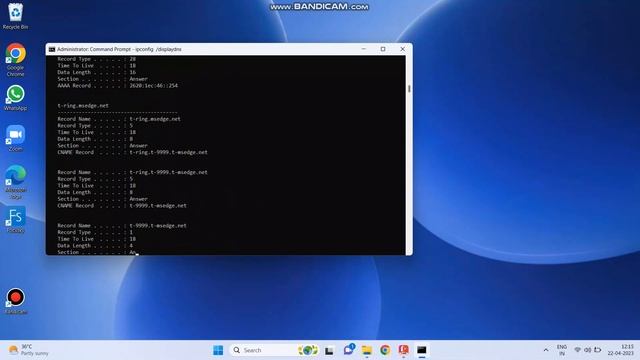Open the Wi-Fi network tray icon
The height and width of the screenshot is (360, 640).
point(578,350)
